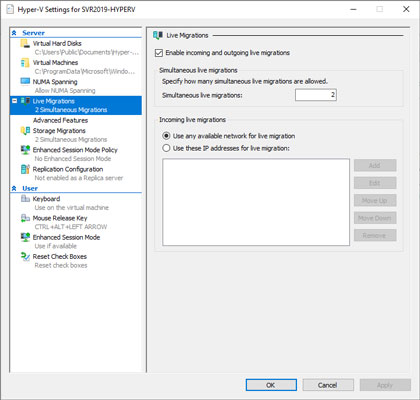The width and height of the screenshot is (420, 400).
Task: Select user Enhanced Session Mode setting
Action: (x=66, y=237)
